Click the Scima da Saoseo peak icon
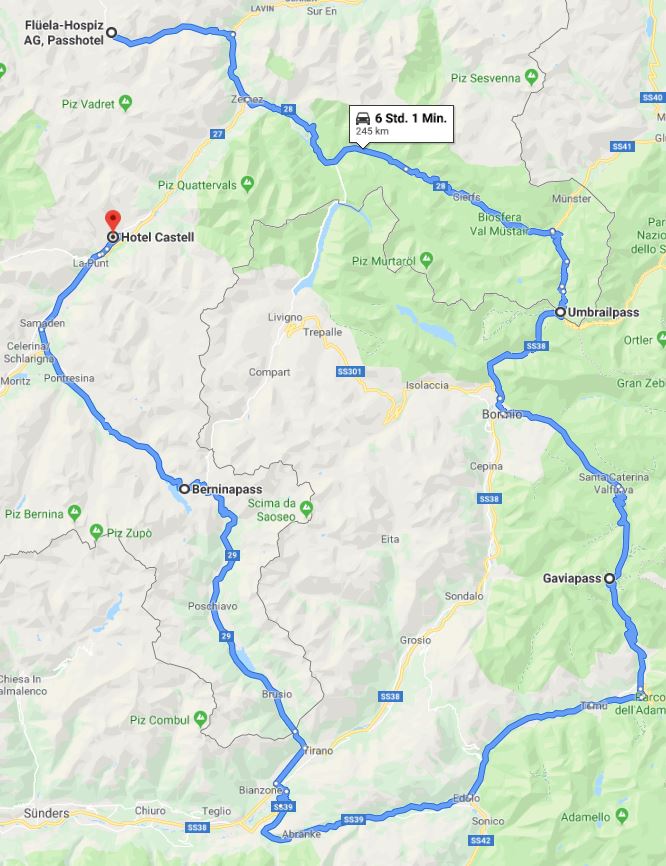The width and height of the screenshot is (666, 866). pos(306,508)
